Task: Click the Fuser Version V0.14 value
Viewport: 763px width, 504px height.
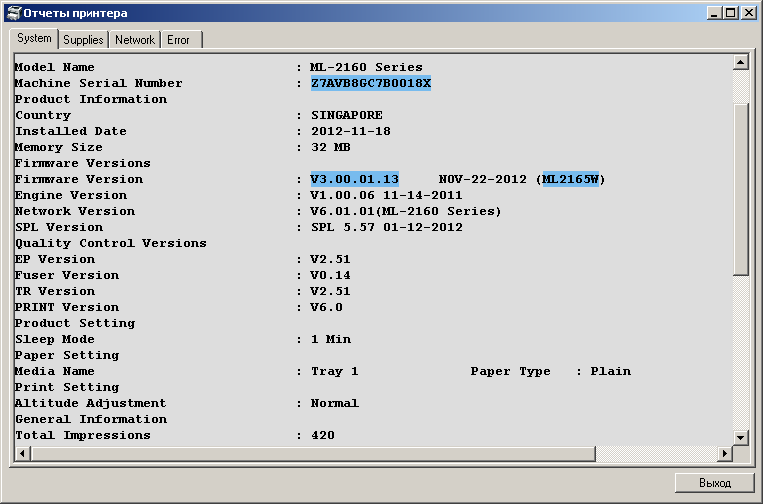Action: [330, 275]
